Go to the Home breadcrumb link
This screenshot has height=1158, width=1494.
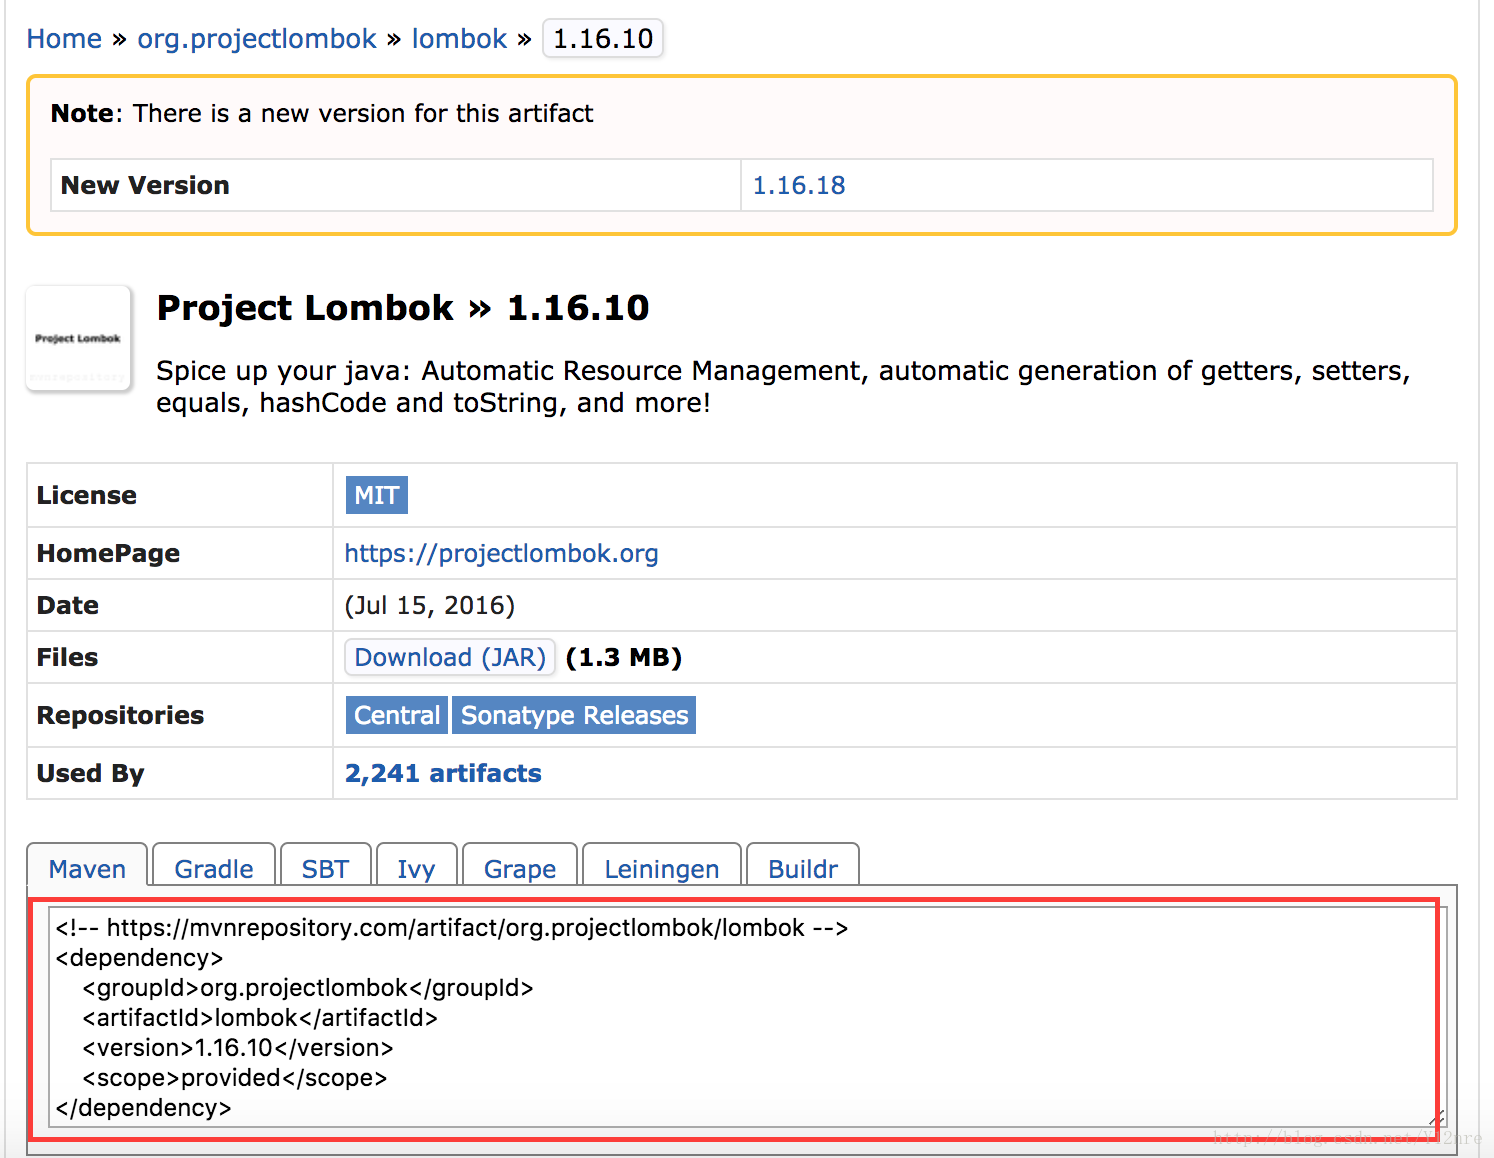coord(64,39)
